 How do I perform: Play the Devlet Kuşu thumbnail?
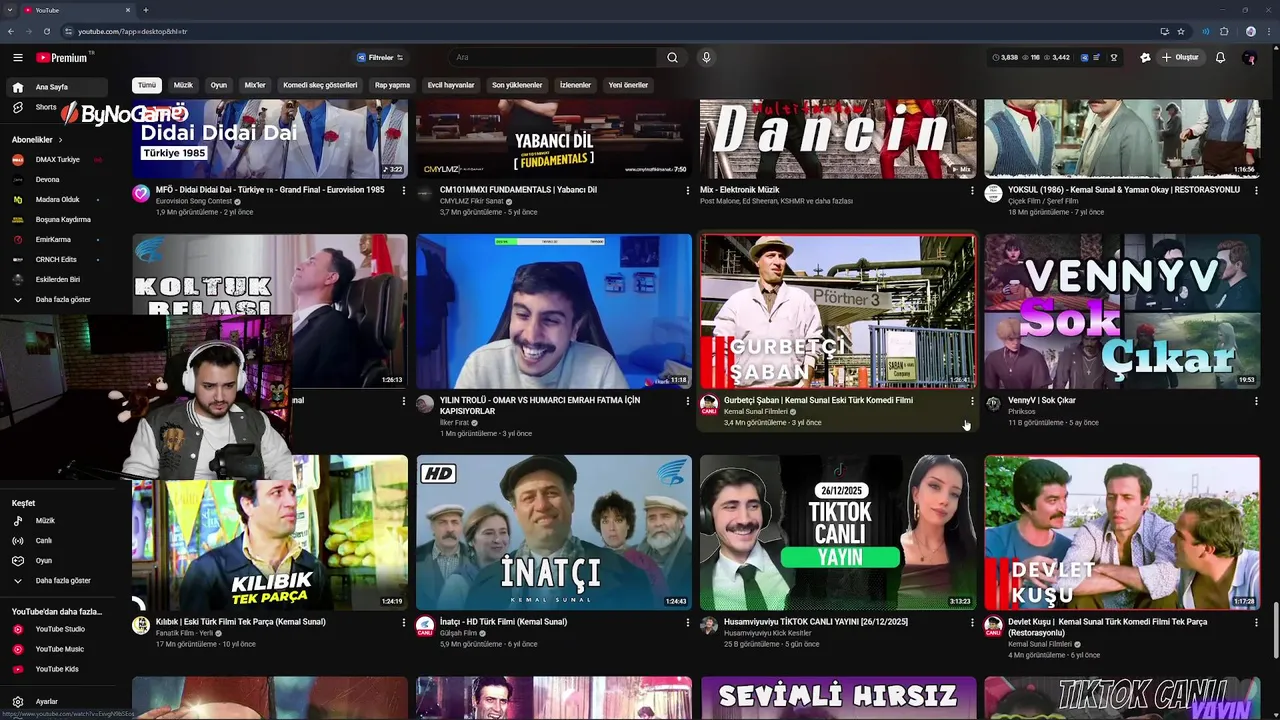click(x=1122, y=532)
